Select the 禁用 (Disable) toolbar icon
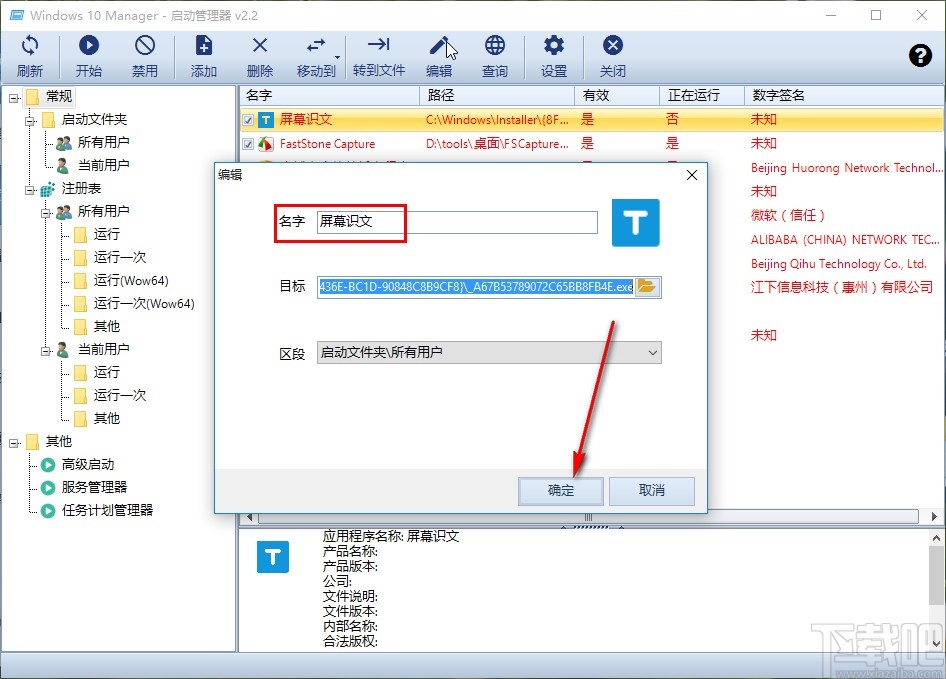Screen dimensions: 946x679 (x=144, y=55)
